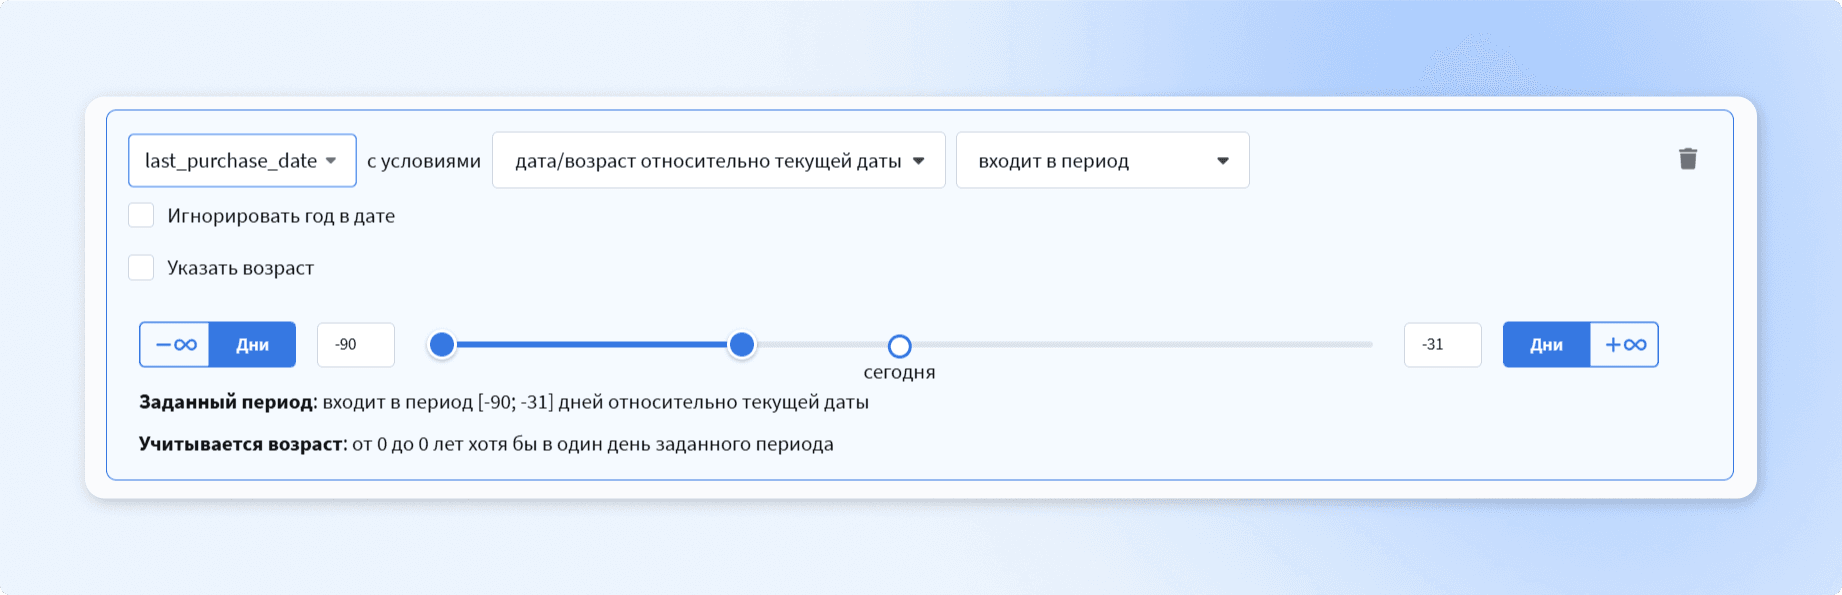The width and height of the screenshot is (1842, 595).
Task: Click the сегодня marker on slider
Action: coord(899,346)
